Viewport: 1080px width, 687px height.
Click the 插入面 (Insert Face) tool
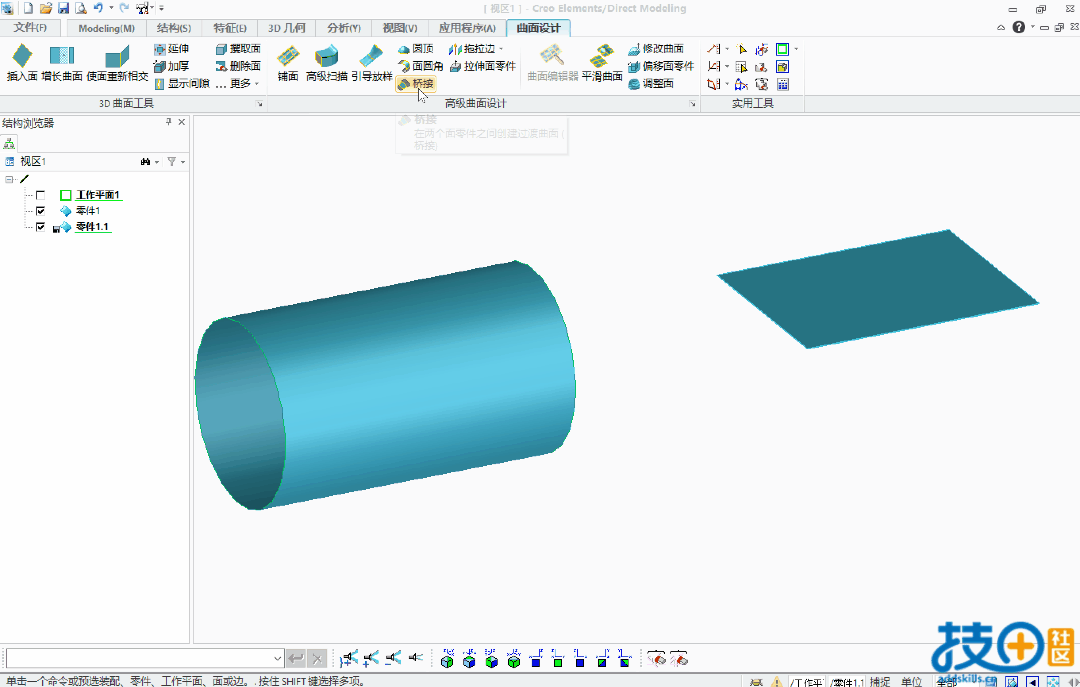tap(22, 63)
